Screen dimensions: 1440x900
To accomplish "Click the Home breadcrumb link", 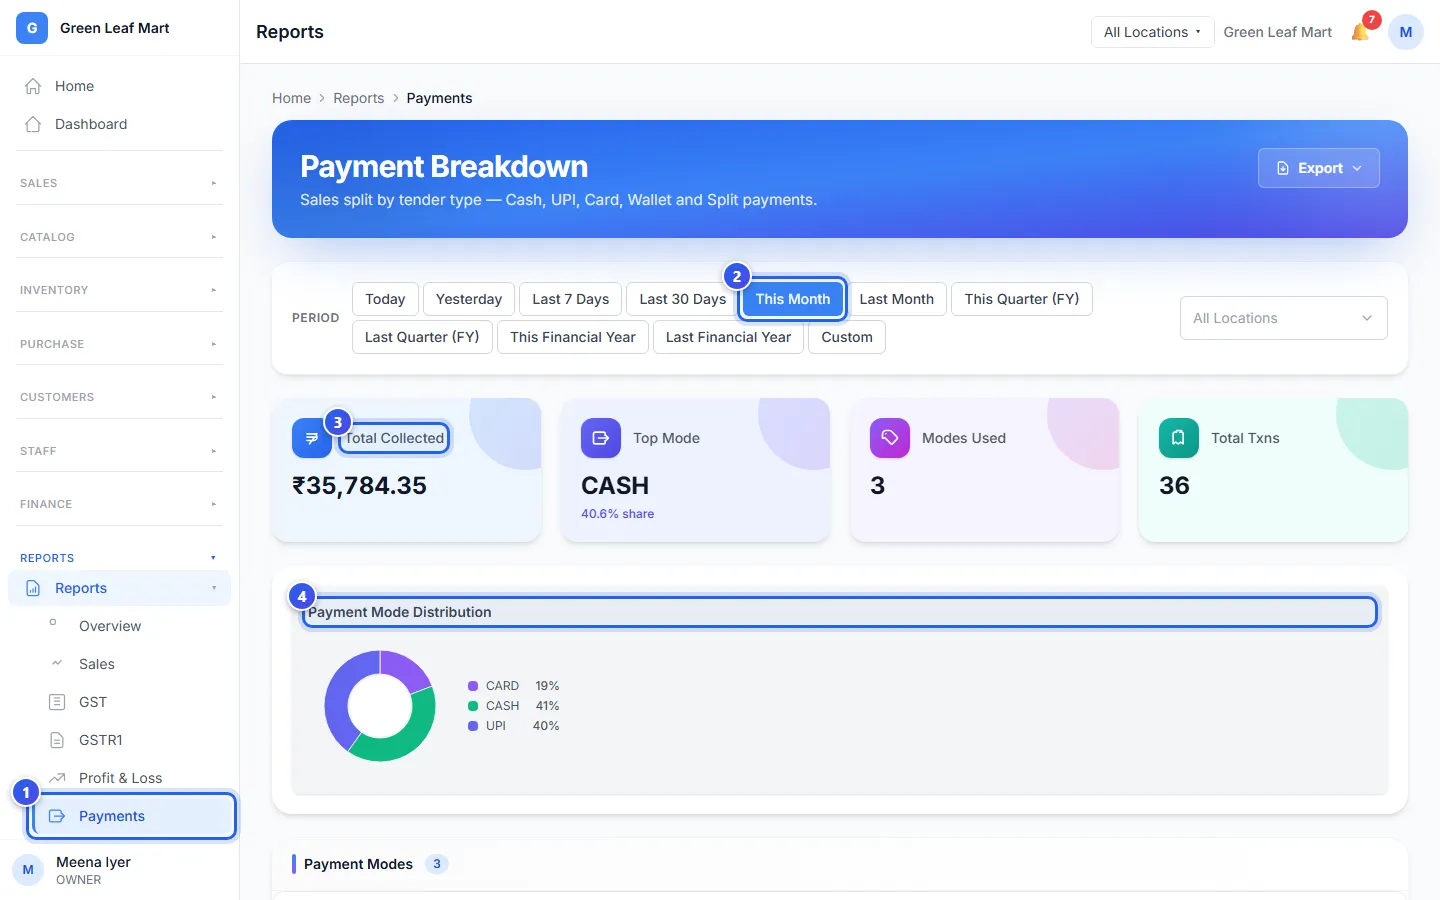I will pyautogui.click(x=291, y=98).
